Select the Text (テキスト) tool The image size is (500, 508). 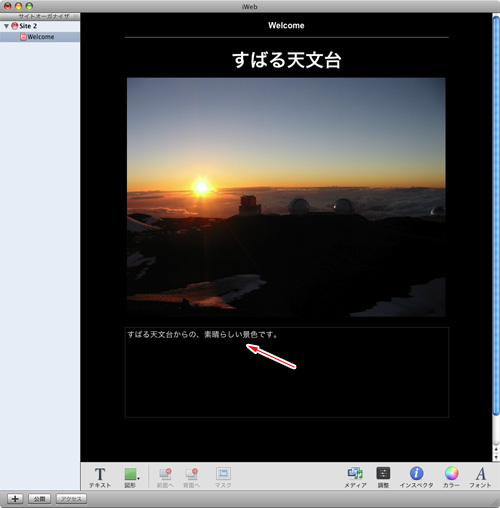coord(100,477)
